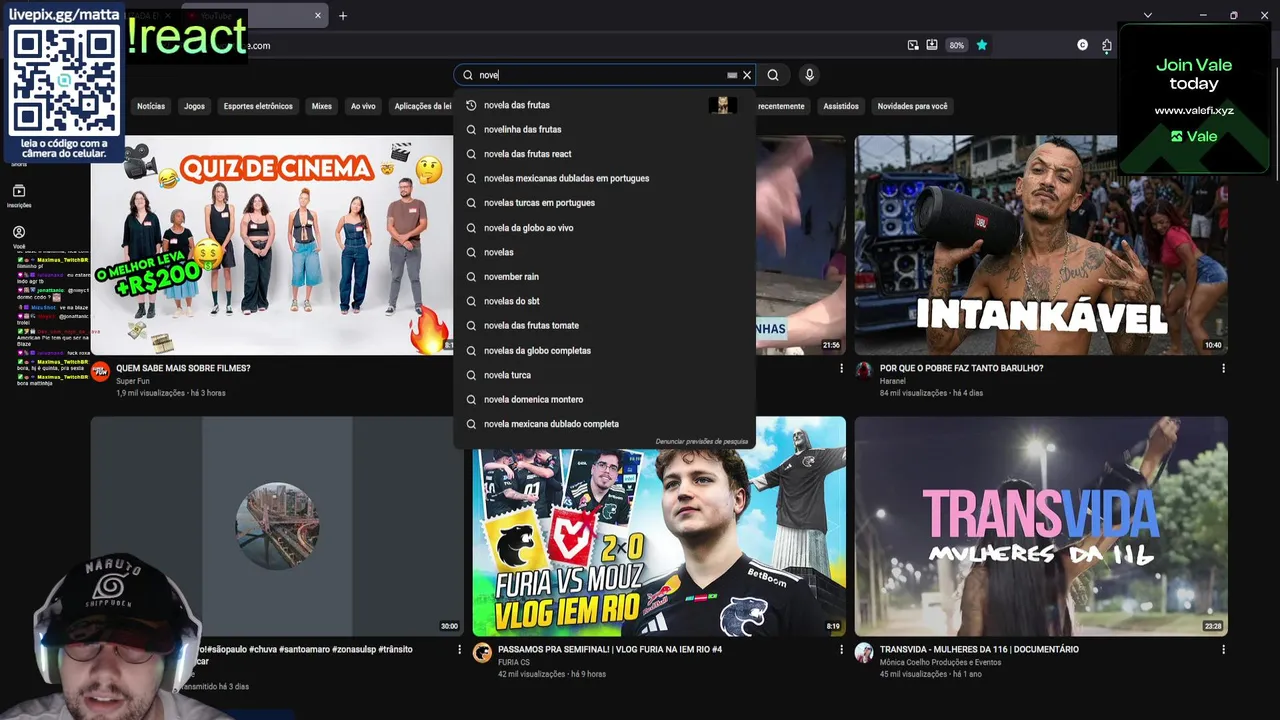
Task: Open options menu for São Paulo livestream video
Action: point(459,650)
